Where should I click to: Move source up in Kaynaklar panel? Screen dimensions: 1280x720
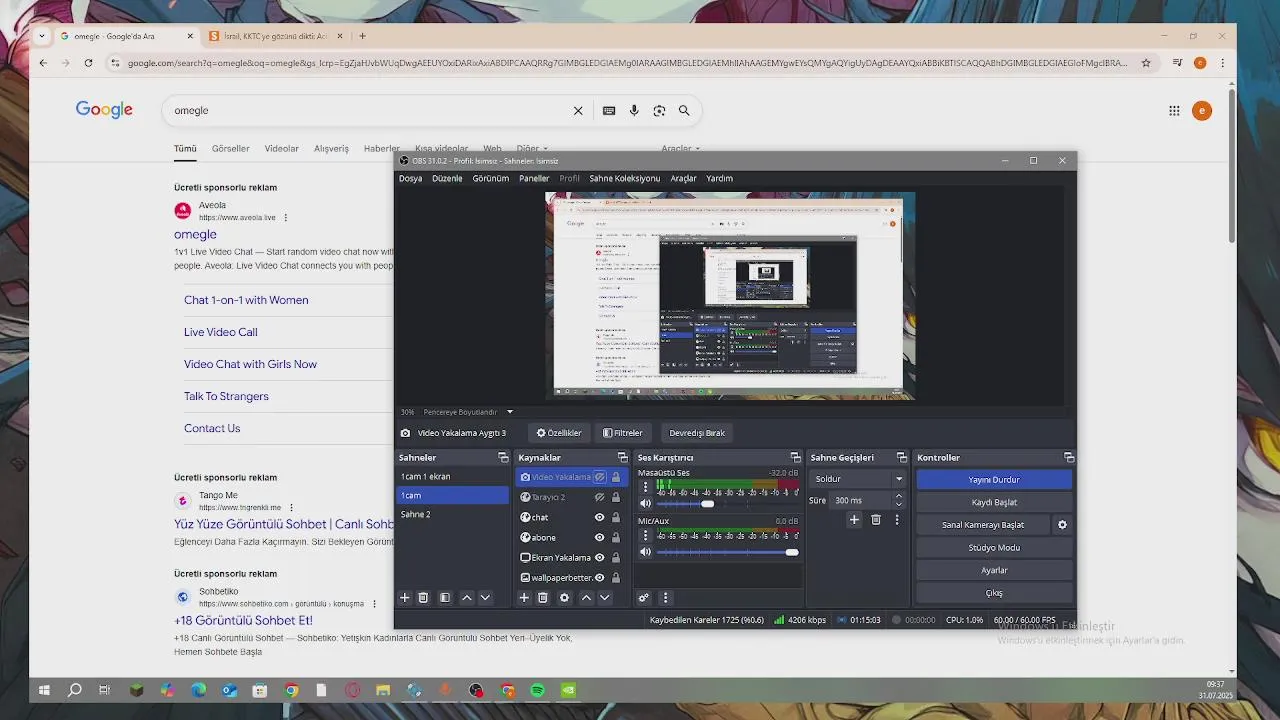click(x=586, y=598)
